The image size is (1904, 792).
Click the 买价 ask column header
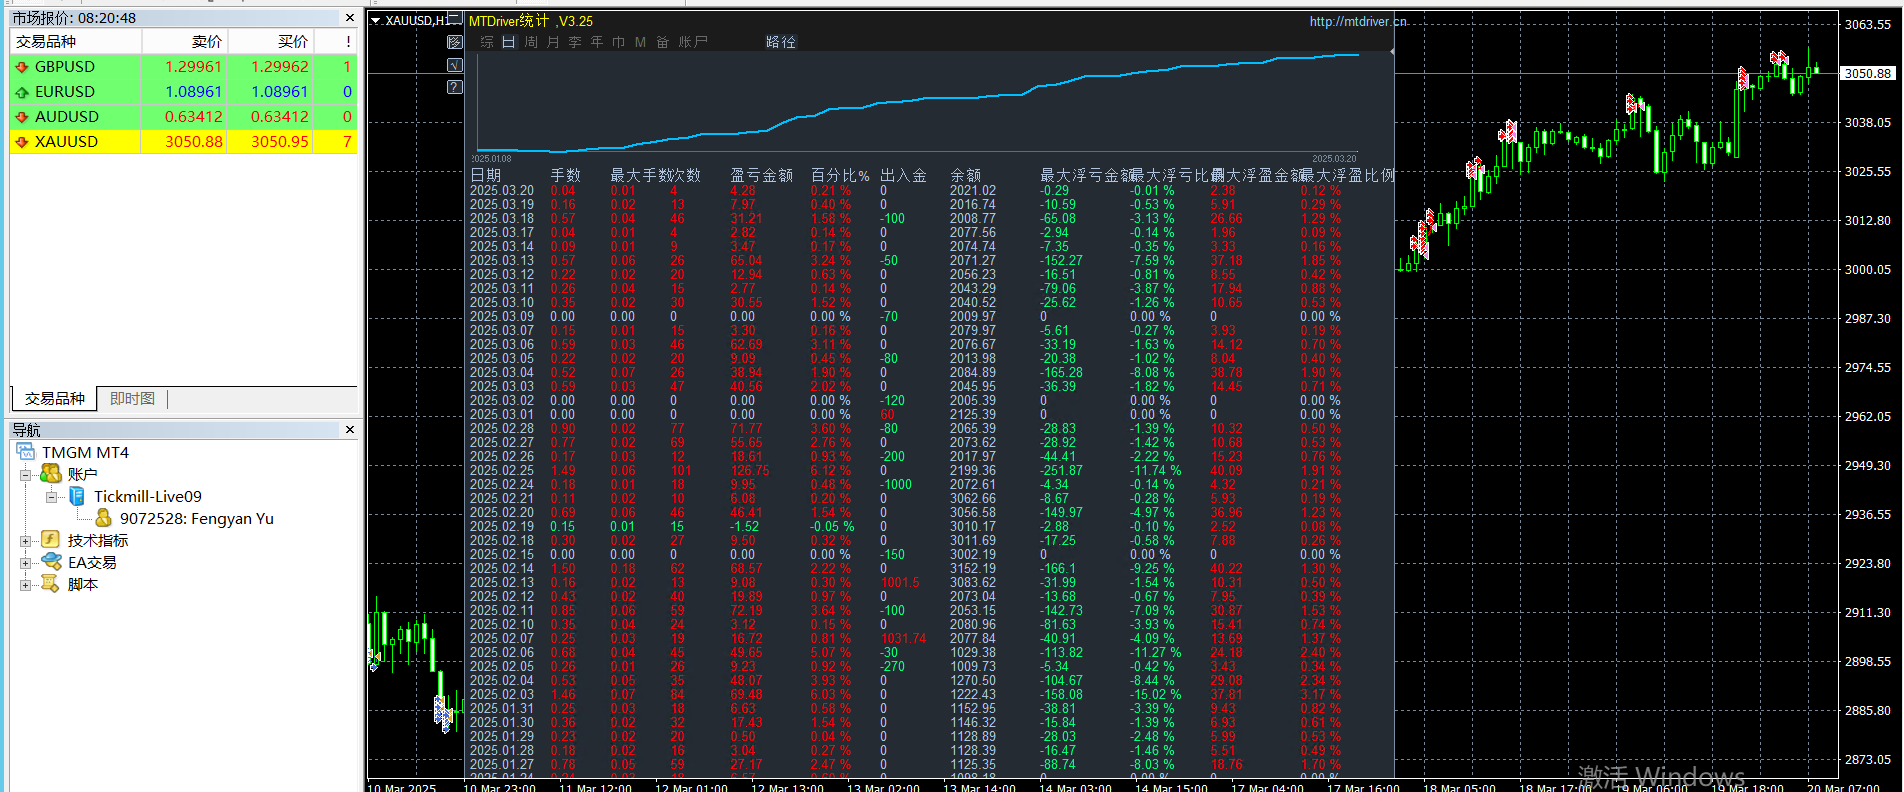coord(271,41)
